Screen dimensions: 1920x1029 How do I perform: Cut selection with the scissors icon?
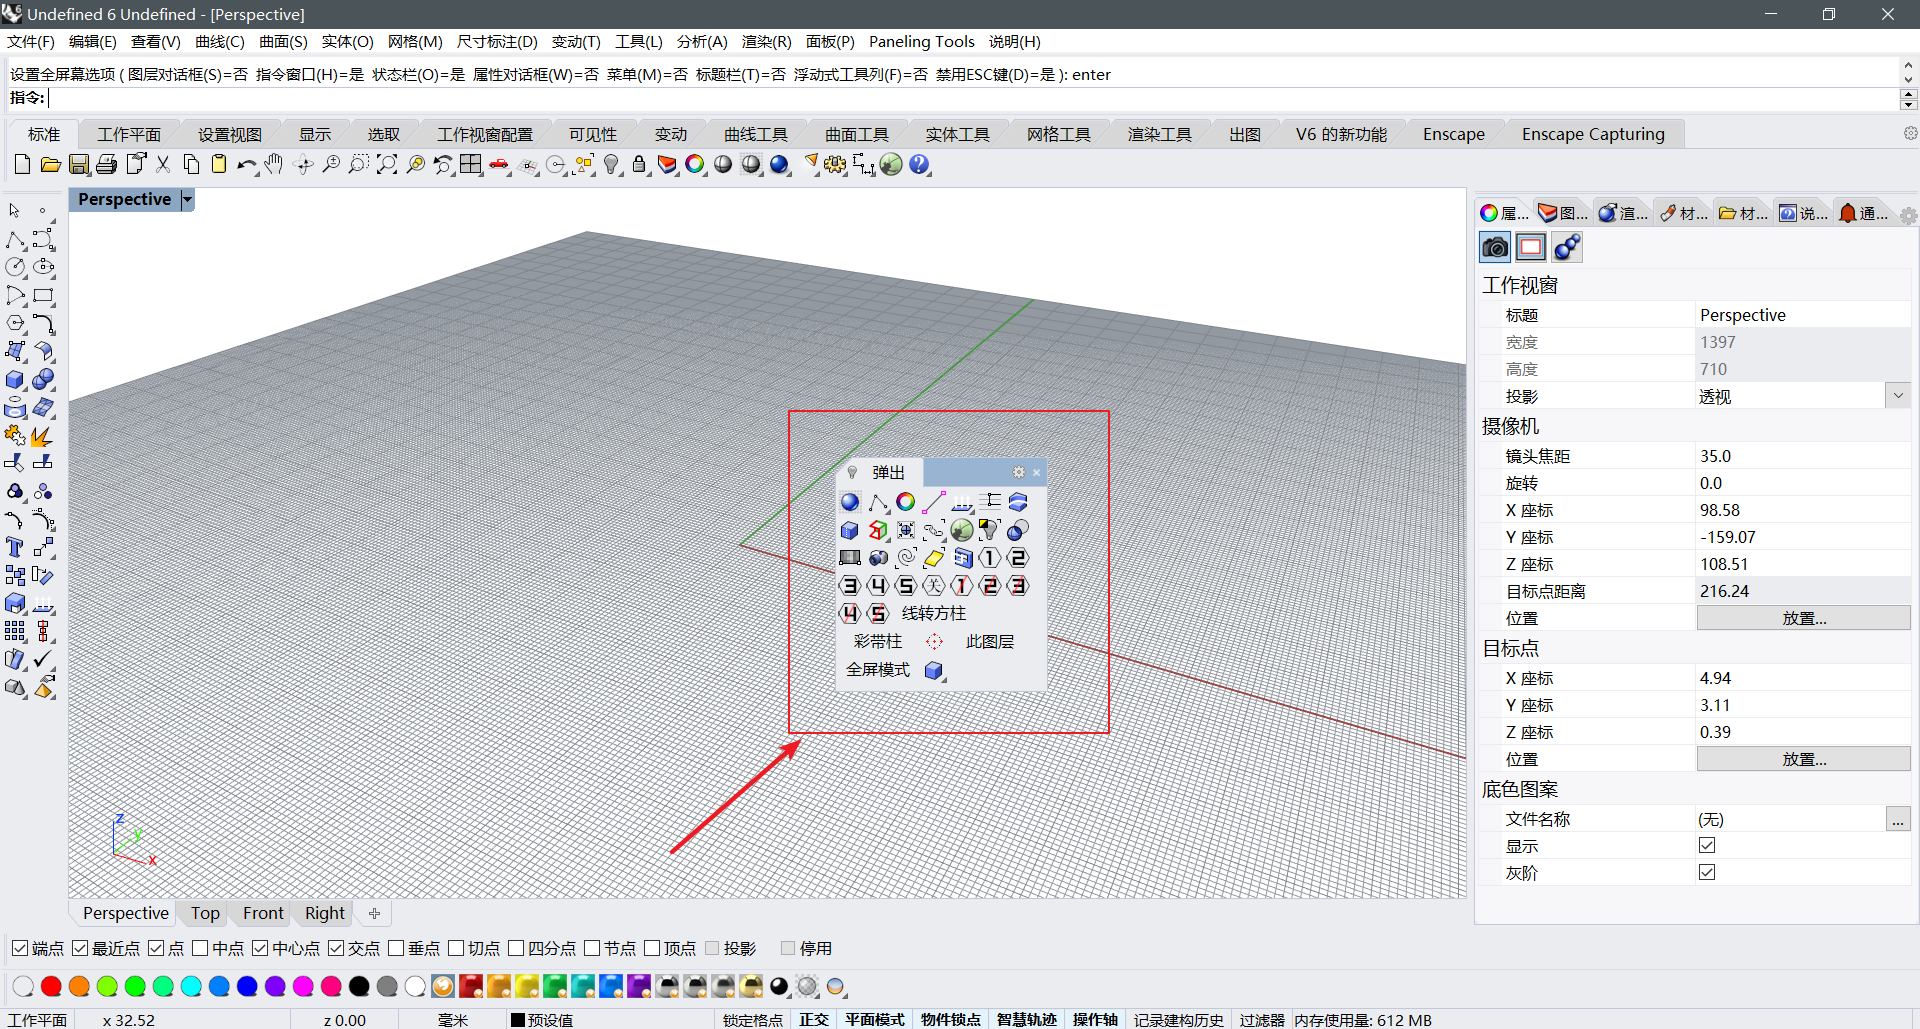click(163, 165)
